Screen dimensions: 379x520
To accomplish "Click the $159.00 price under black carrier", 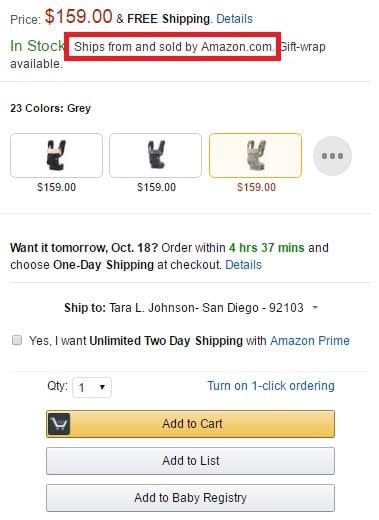I will (x=56, y=187).
